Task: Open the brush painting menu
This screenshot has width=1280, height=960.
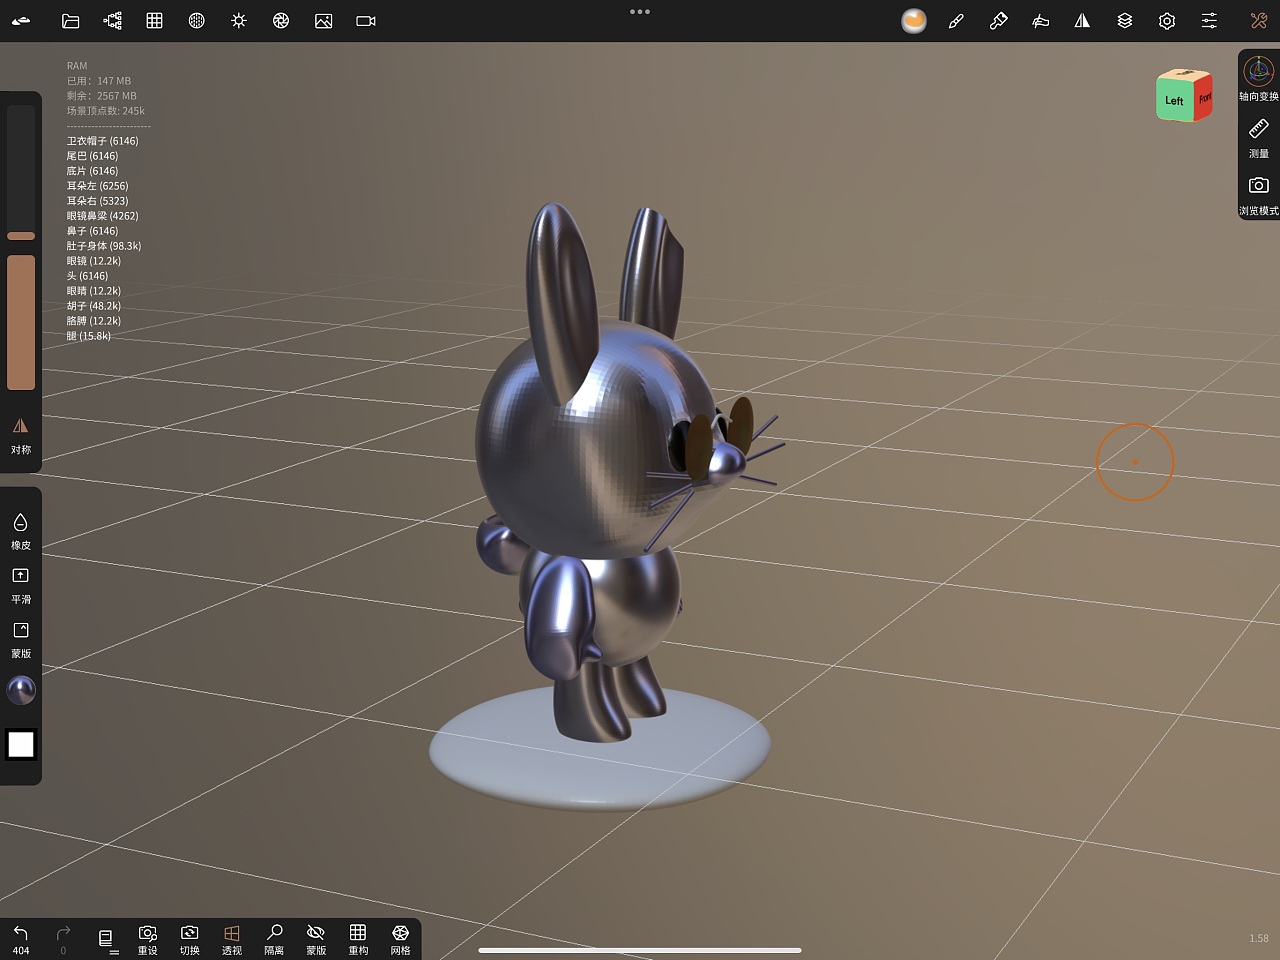Action: click(998, 21)
